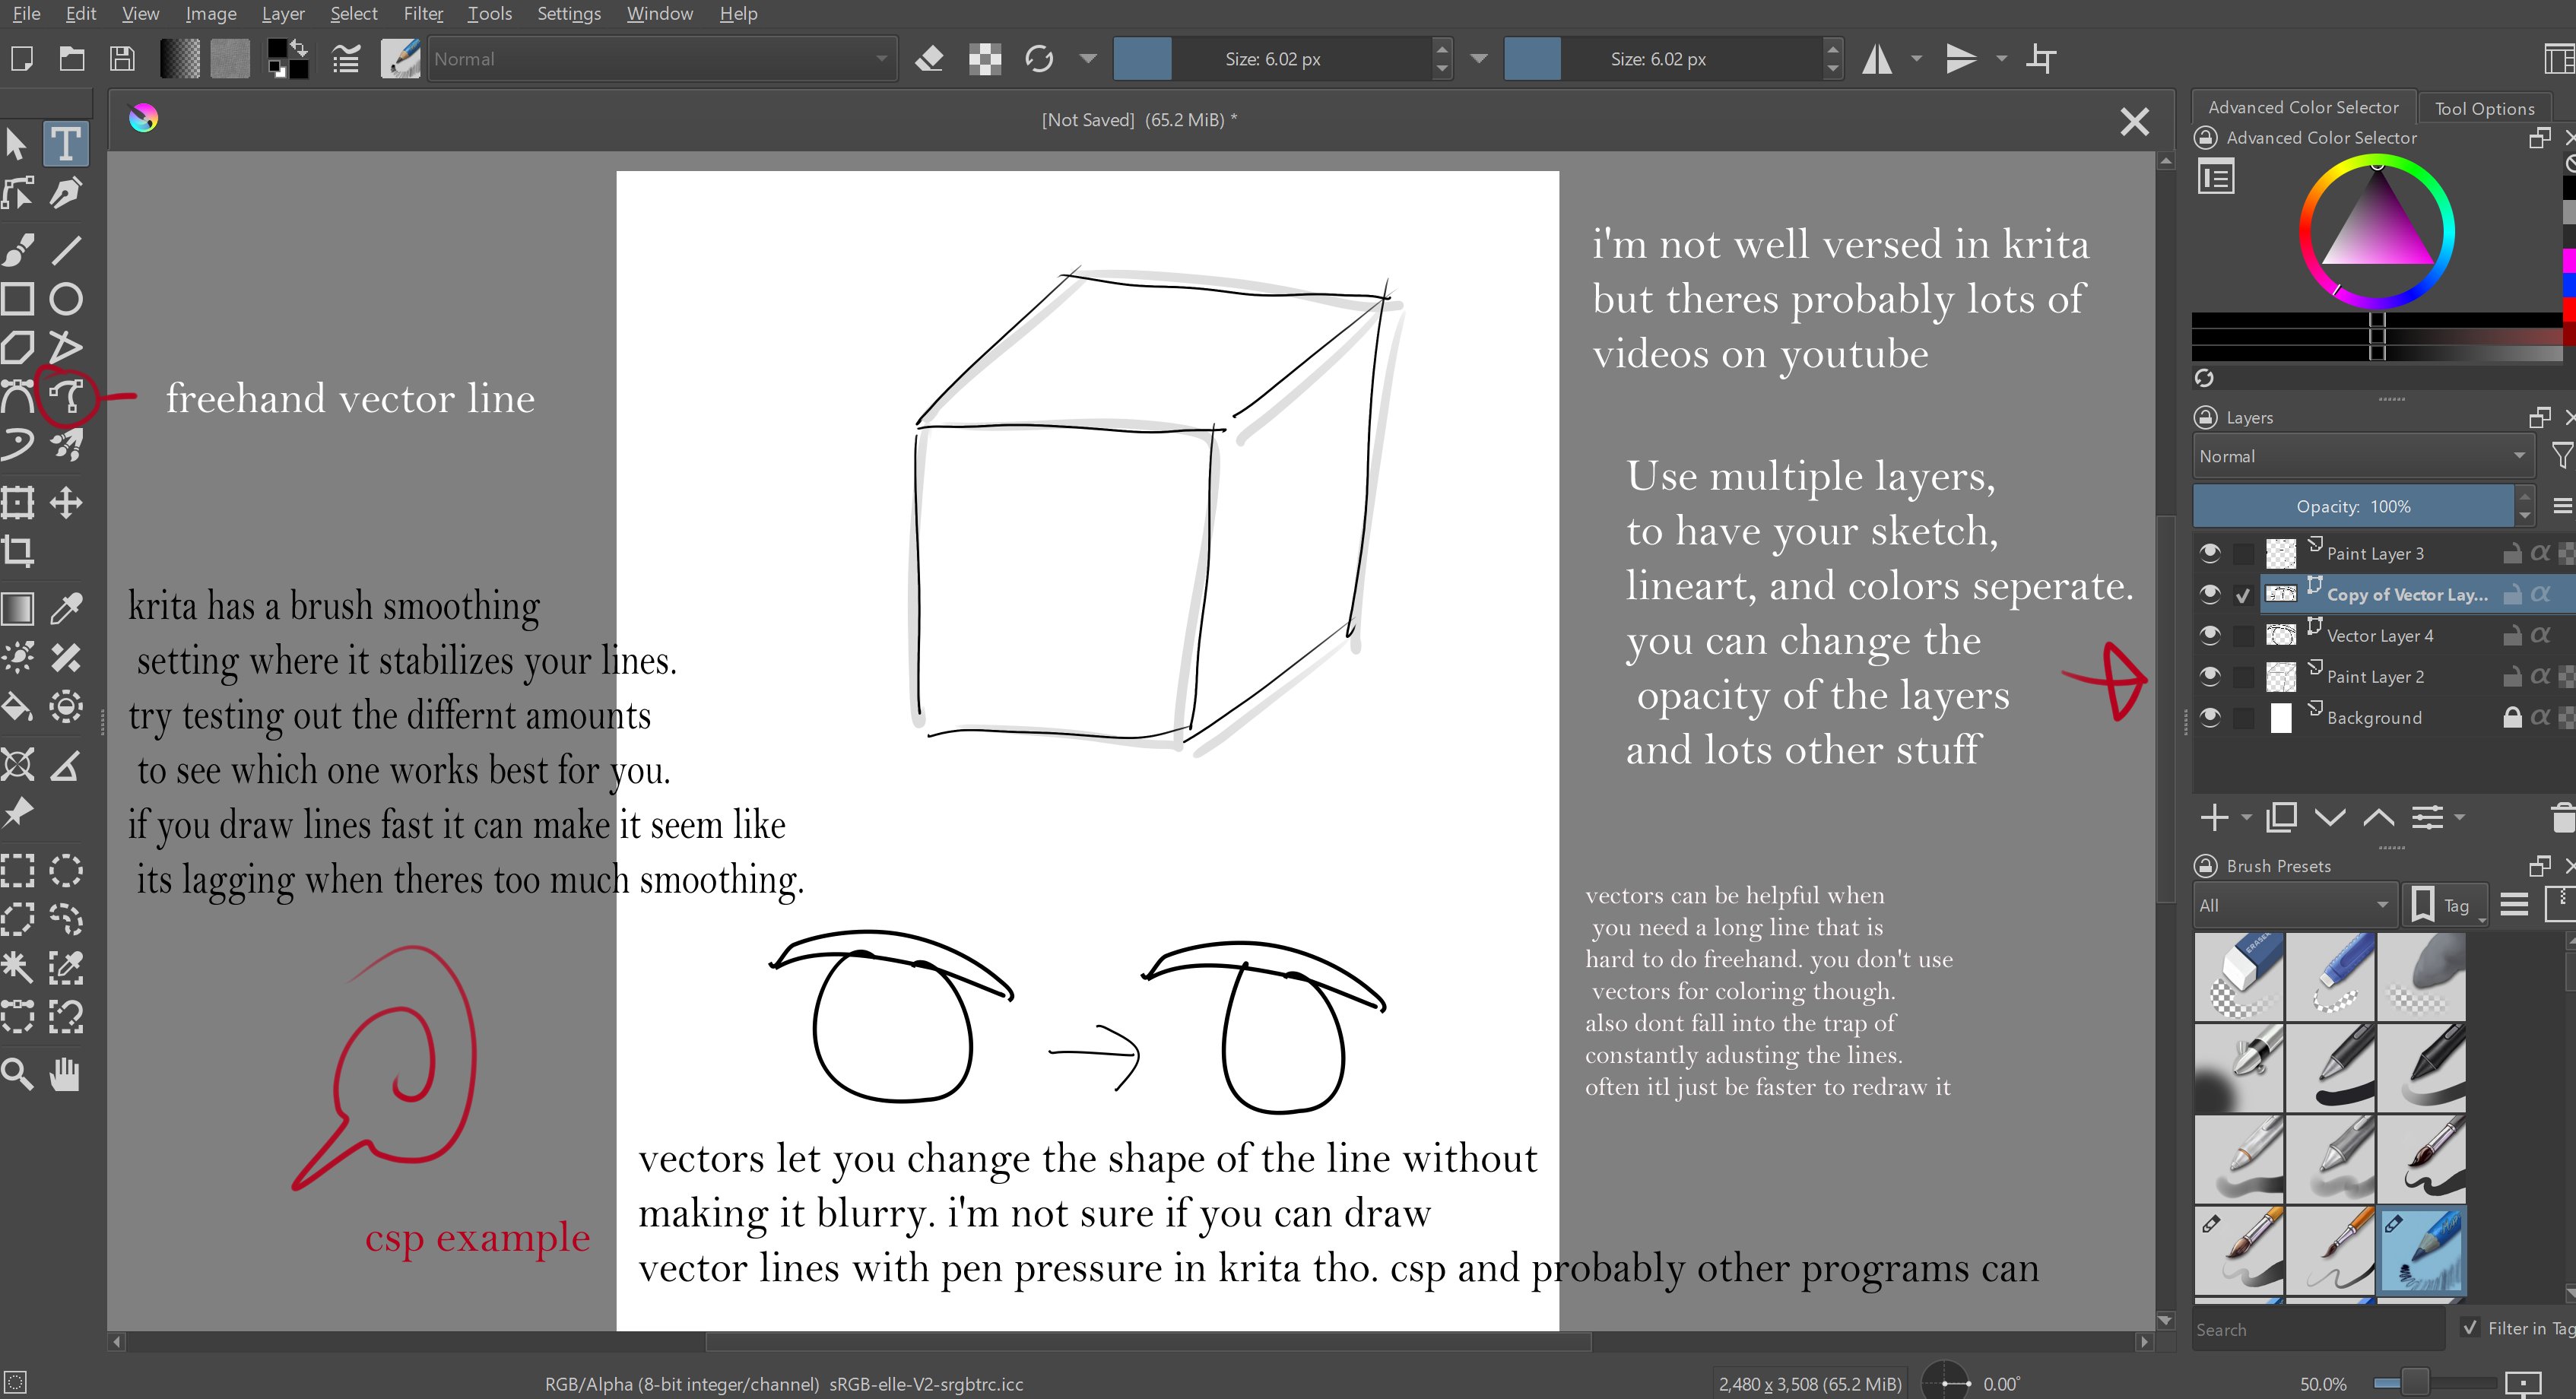Viewport: 2576px width, 1399px height.
Task: Pick the Ellipse shape tool
Action: click(x=66, y=299)
